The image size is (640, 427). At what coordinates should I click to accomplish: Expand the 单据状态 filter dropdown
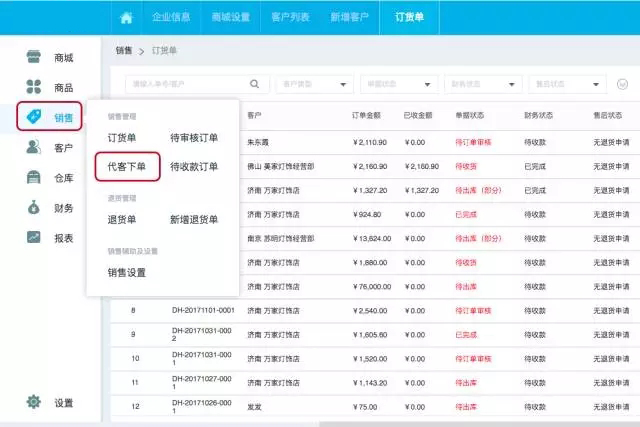pyautogui.click(x=398, y=84)
